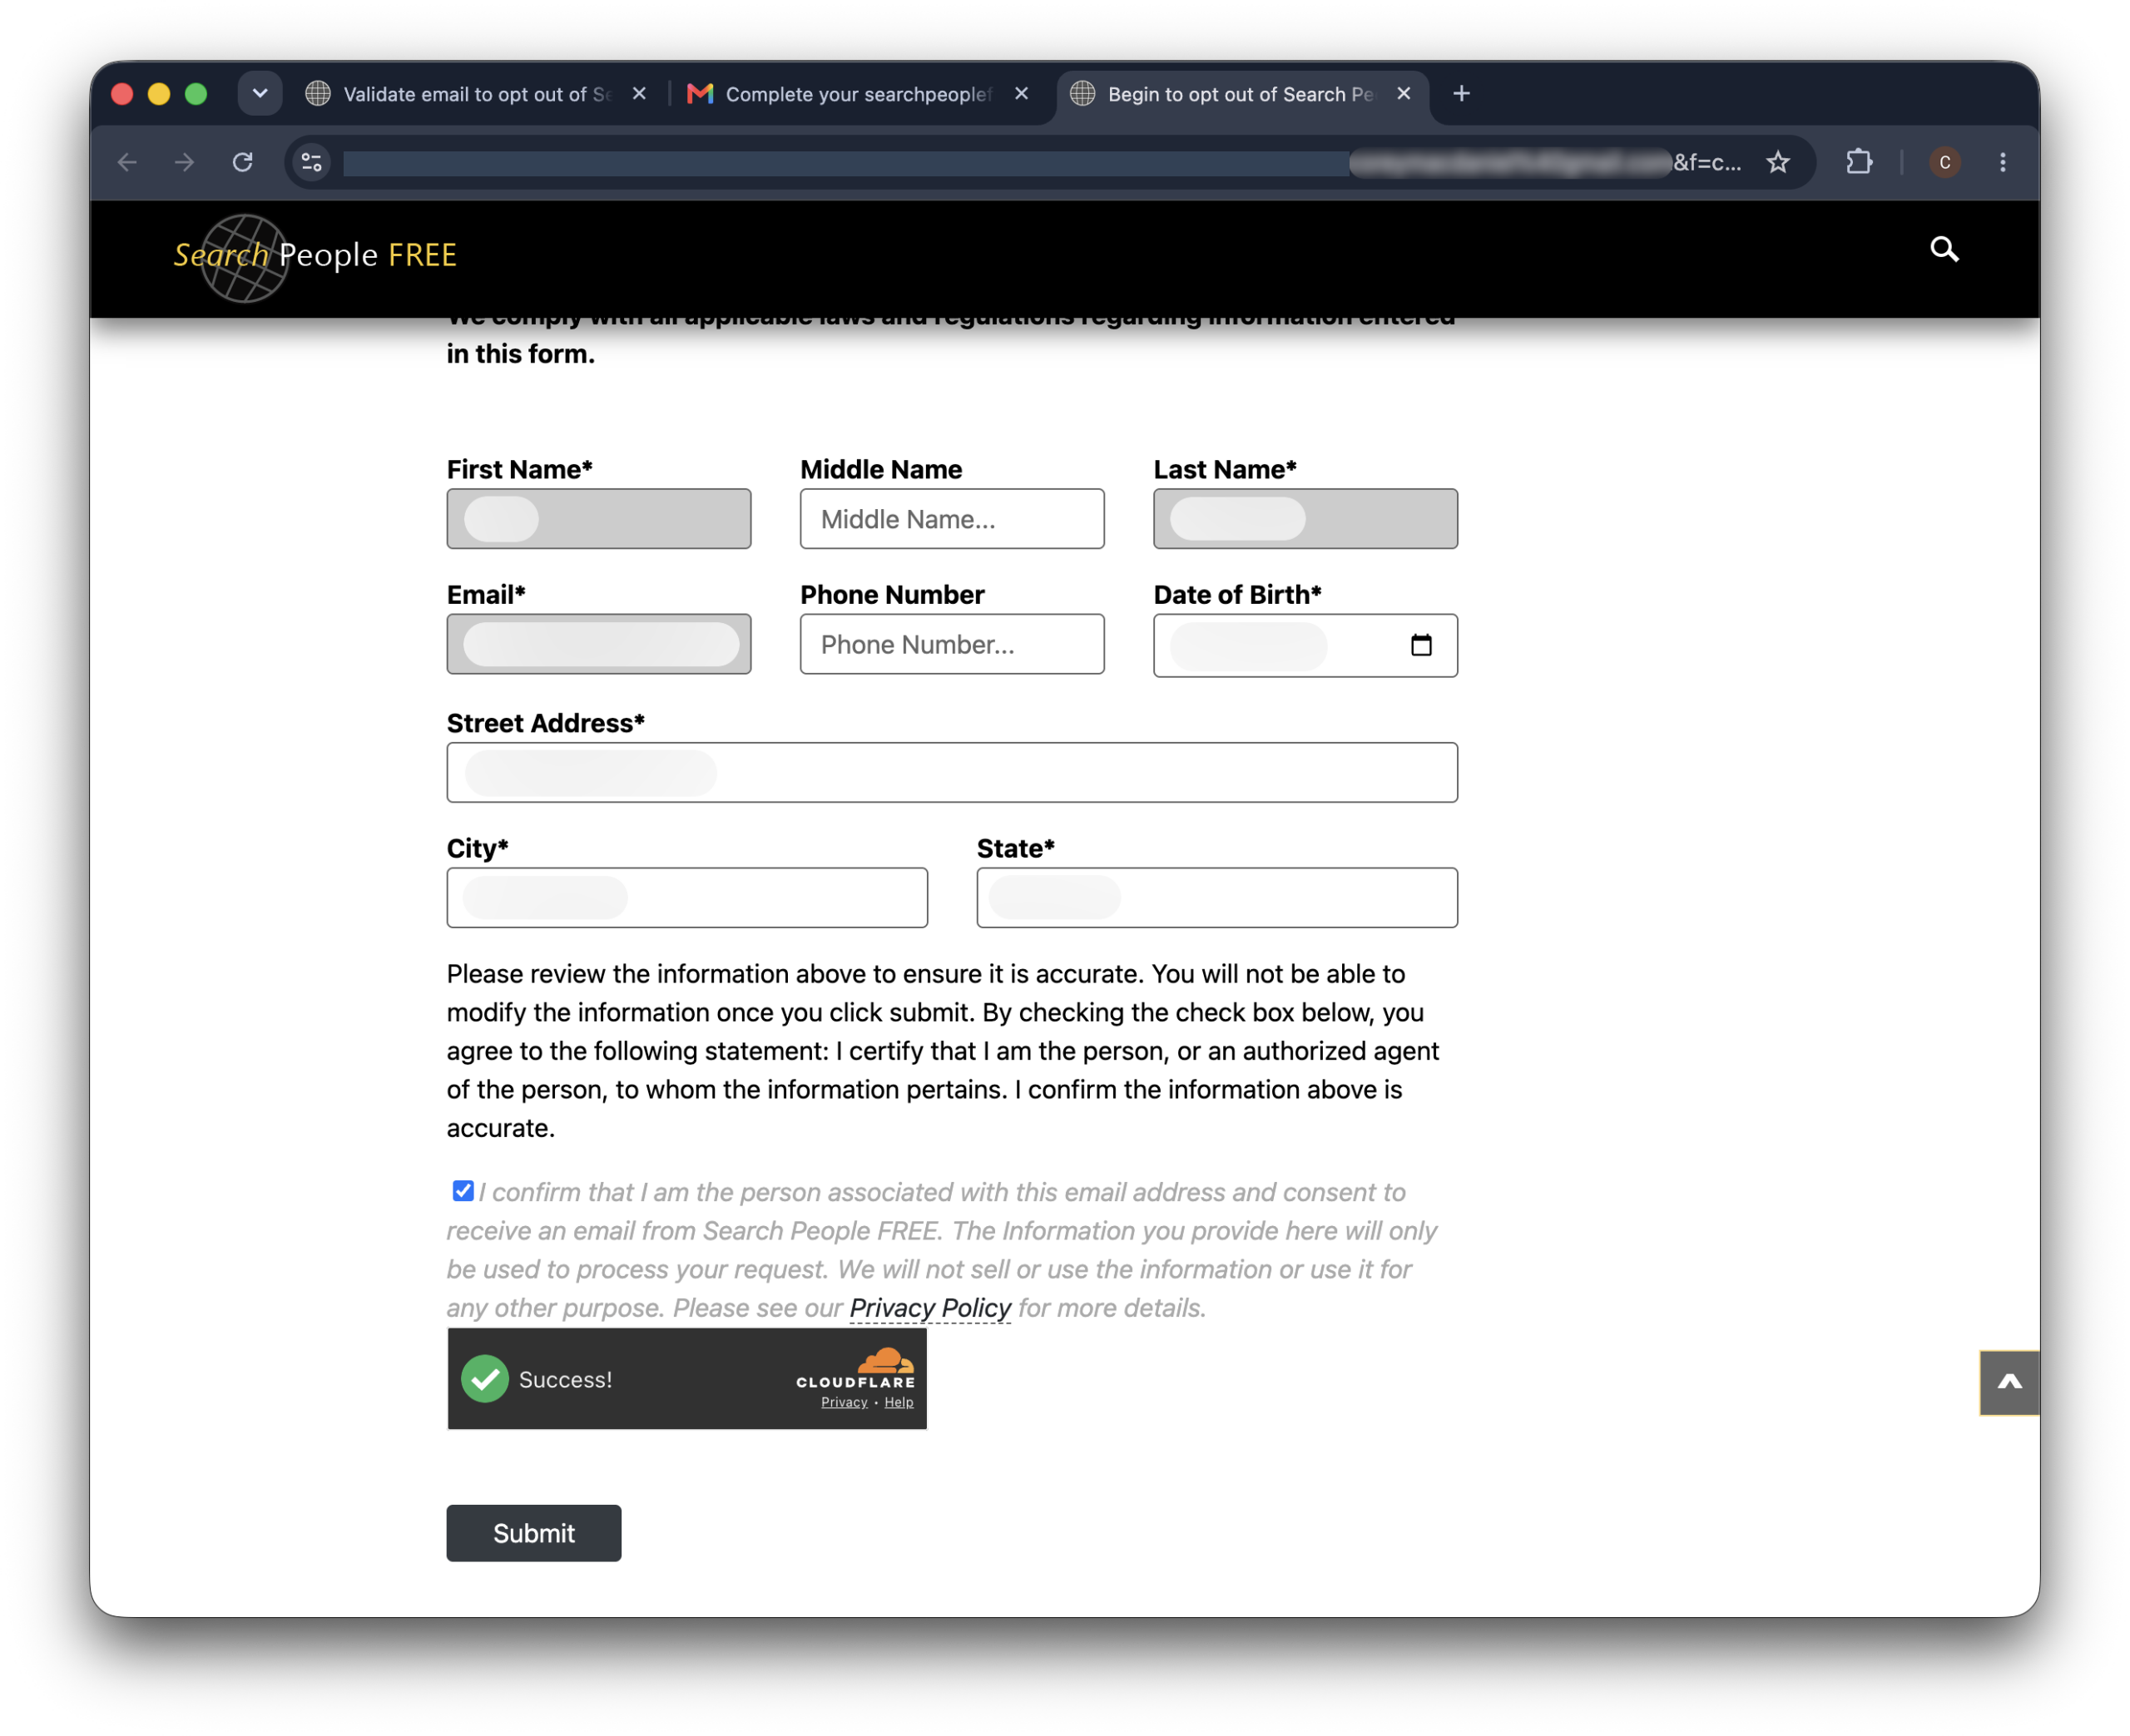Screen dimensions: 2130x1736
Task: Click the Street Address field
Action: tap(952, 772)
